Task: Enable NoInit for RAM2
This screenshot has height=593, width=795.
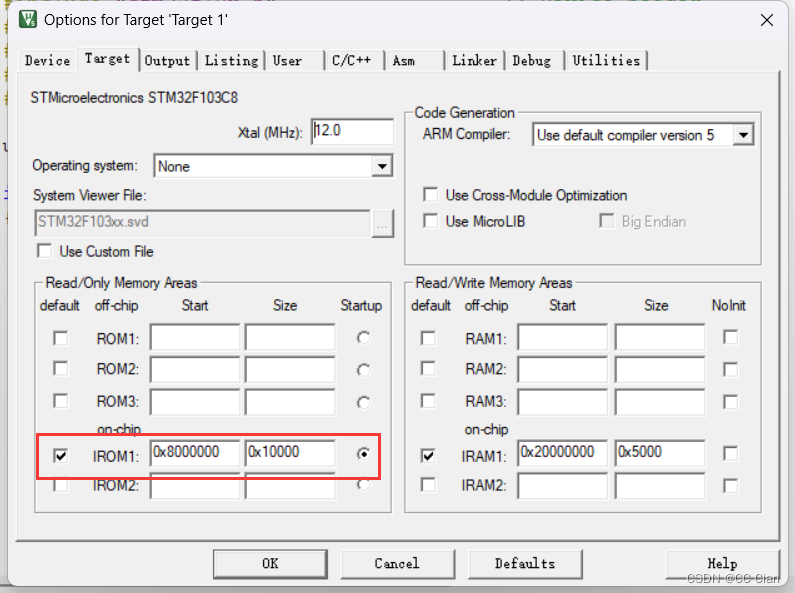Action: [731, 369]
